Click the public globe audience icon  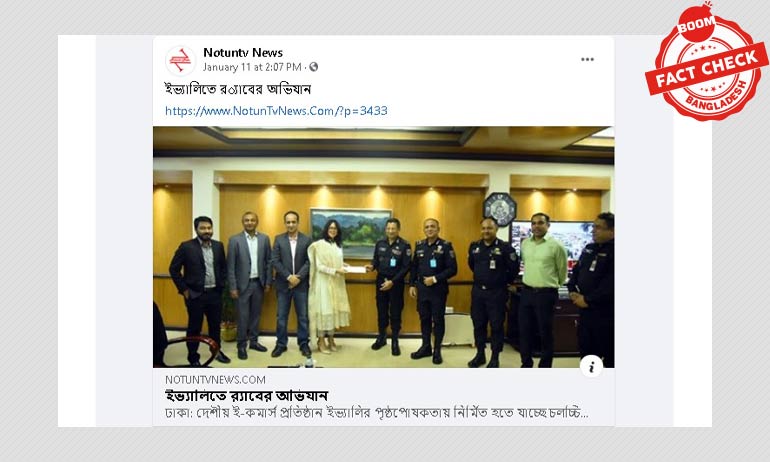313,67
